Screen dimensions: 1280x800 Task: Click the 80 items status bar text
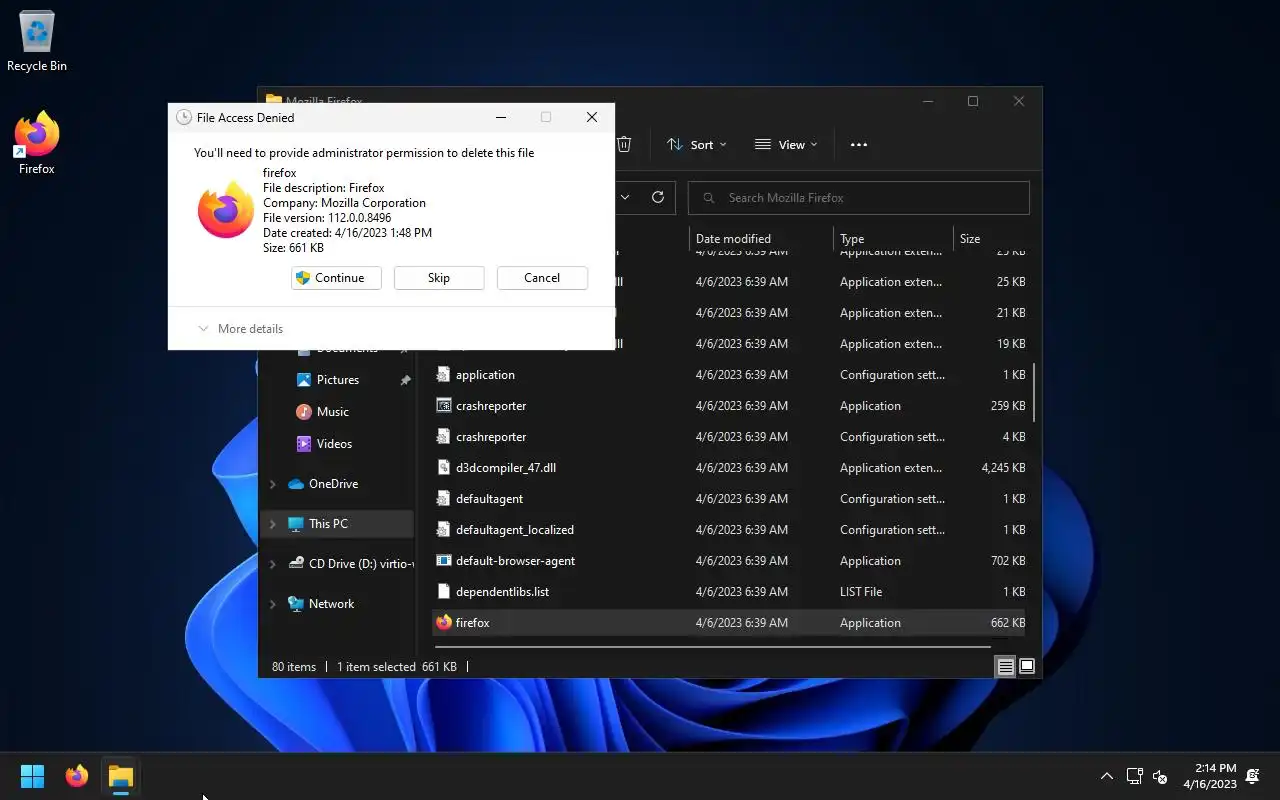[x=294, y=666]
